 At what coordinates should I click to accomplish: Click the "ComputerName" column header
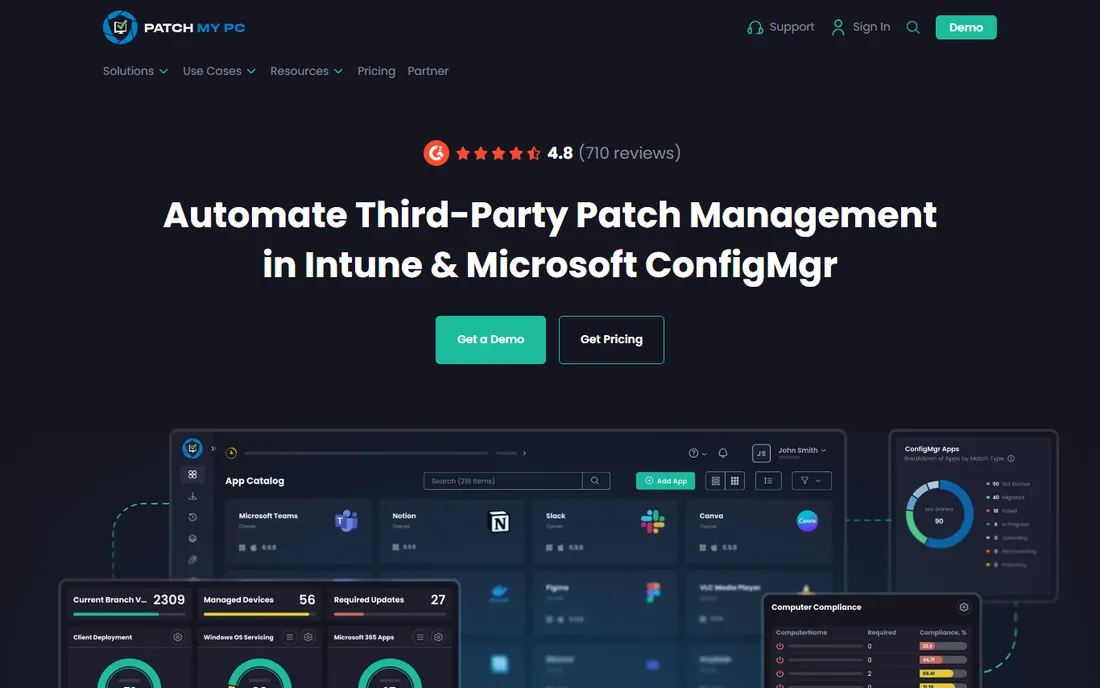click(x=801, y=633)
